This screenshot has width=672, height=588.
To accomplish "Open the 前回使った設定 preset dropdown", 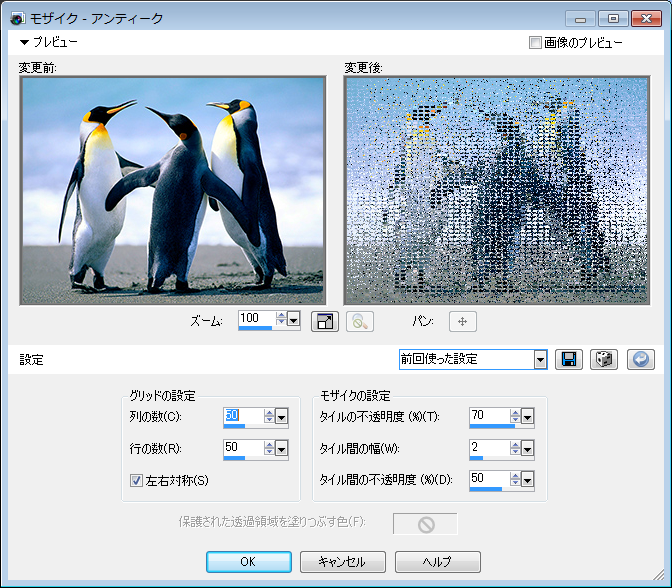I will coord(540,359).
